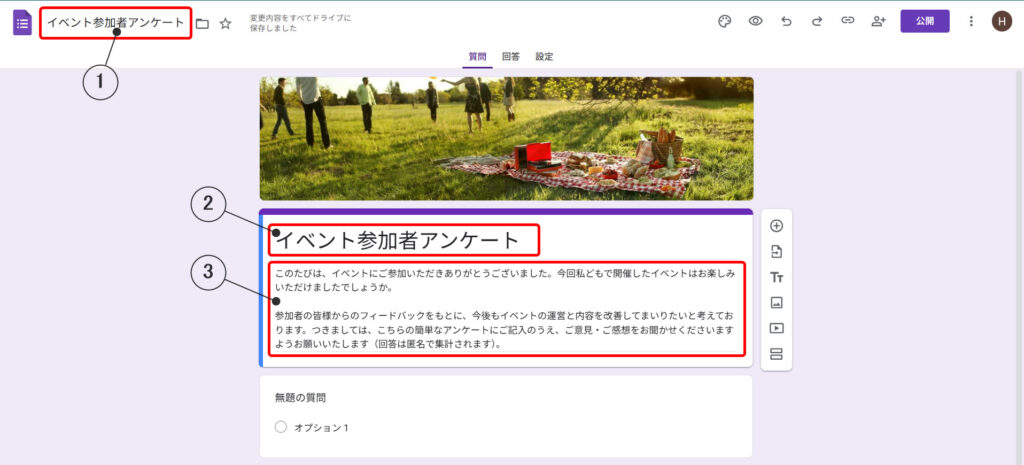1024x465 pixels.
Task: Switch to the 設定 tab
Action: (545, 57)
